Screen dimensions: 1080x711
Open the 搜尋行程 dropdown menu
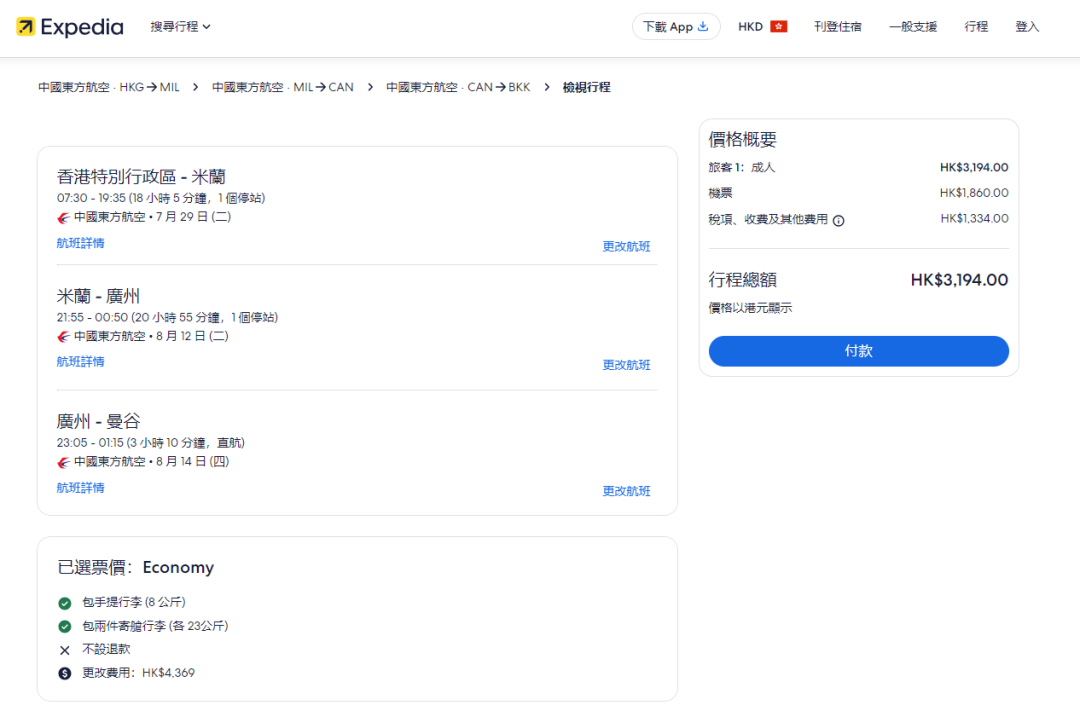tap(180, 27)
